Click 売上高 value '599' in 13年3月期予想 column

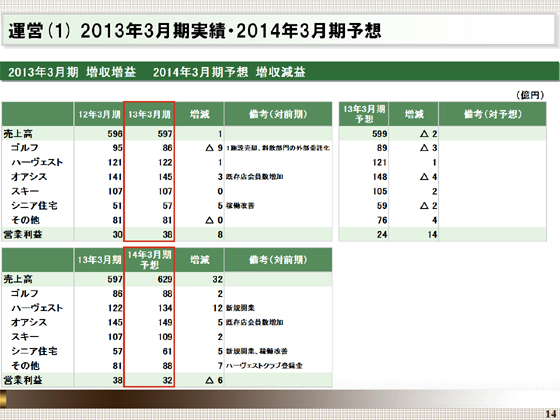(x=379, y=134)
